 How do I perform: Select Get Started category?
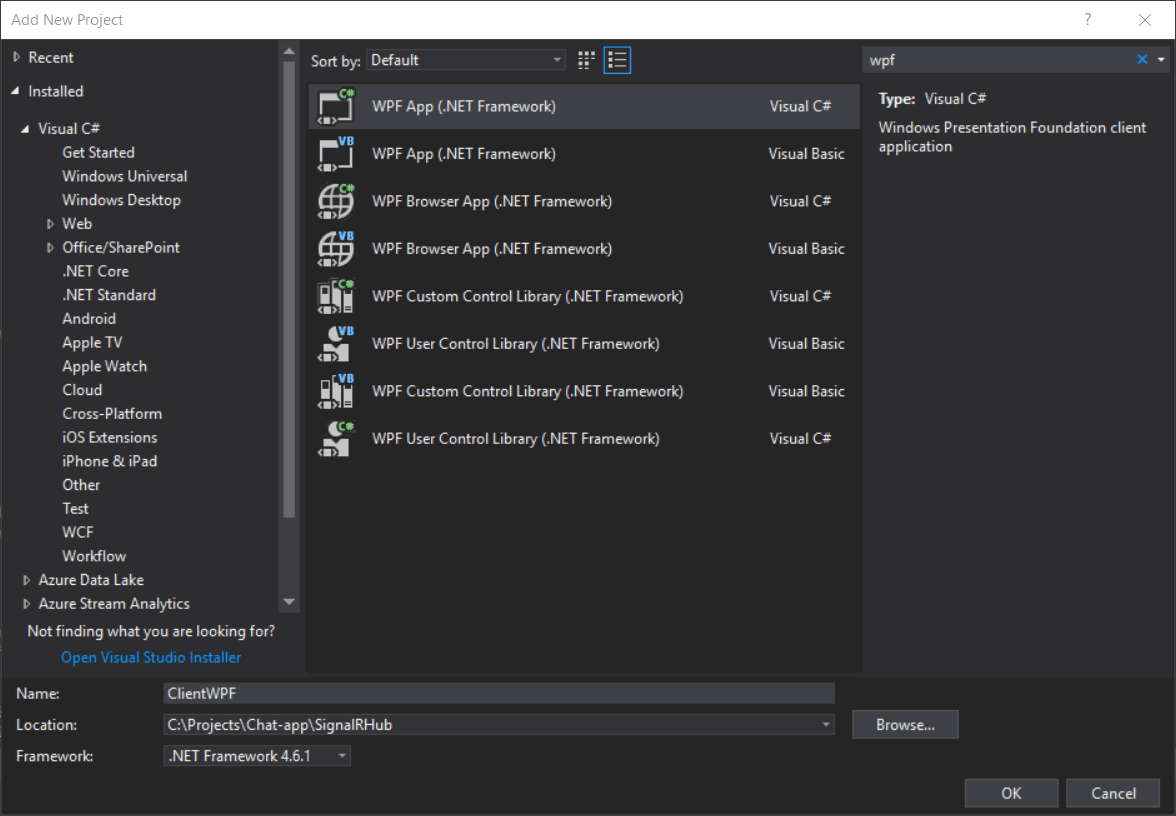click(98, 152)
